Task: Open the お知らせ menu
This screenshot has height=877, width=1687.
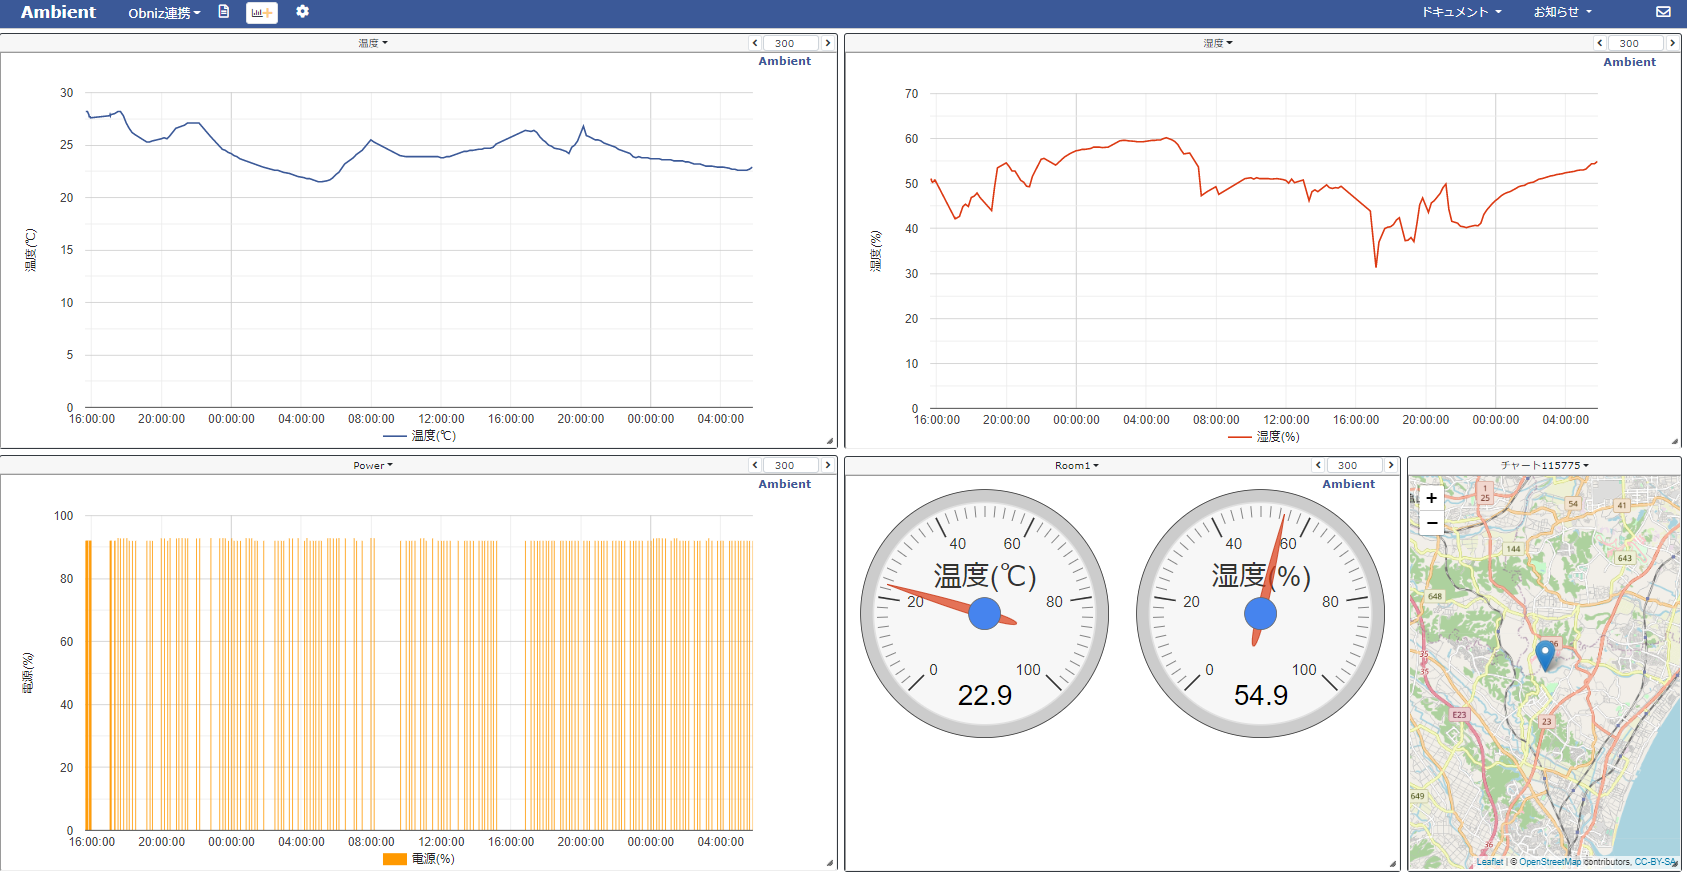Action: [1563, 12]
